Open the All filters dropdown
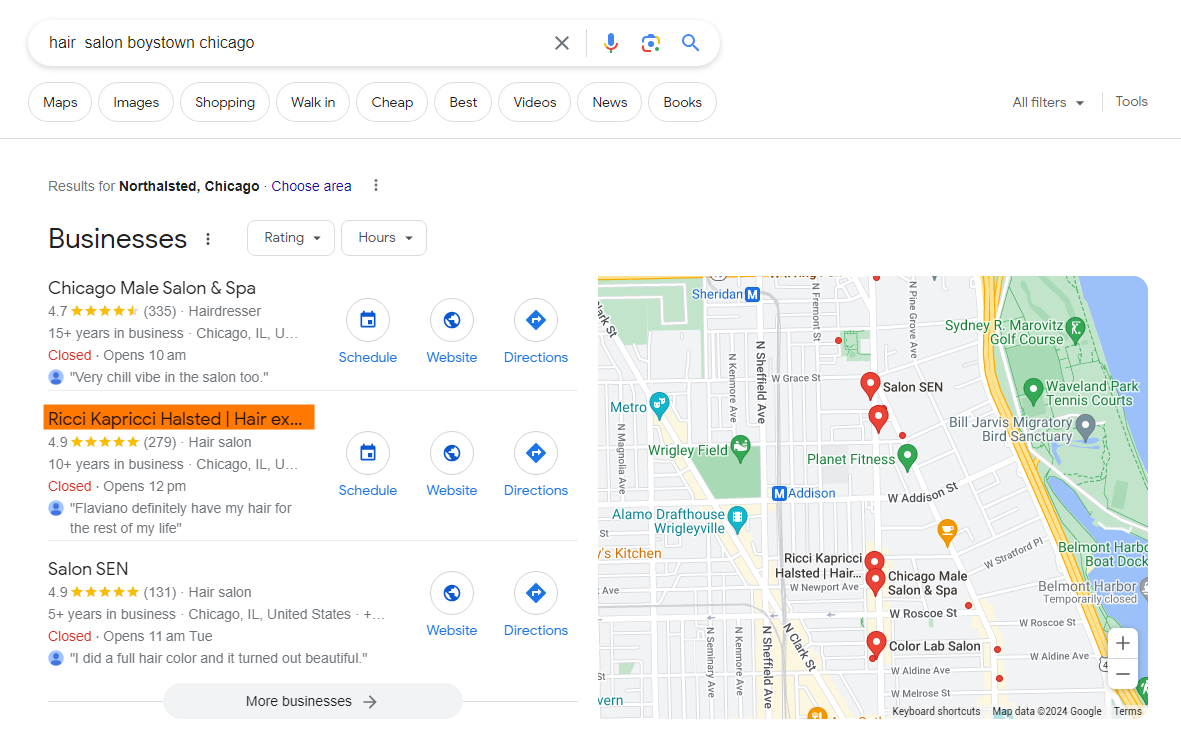This screenshot has width=1181, height=739. pyautogui.click(x=1047, y=102)
